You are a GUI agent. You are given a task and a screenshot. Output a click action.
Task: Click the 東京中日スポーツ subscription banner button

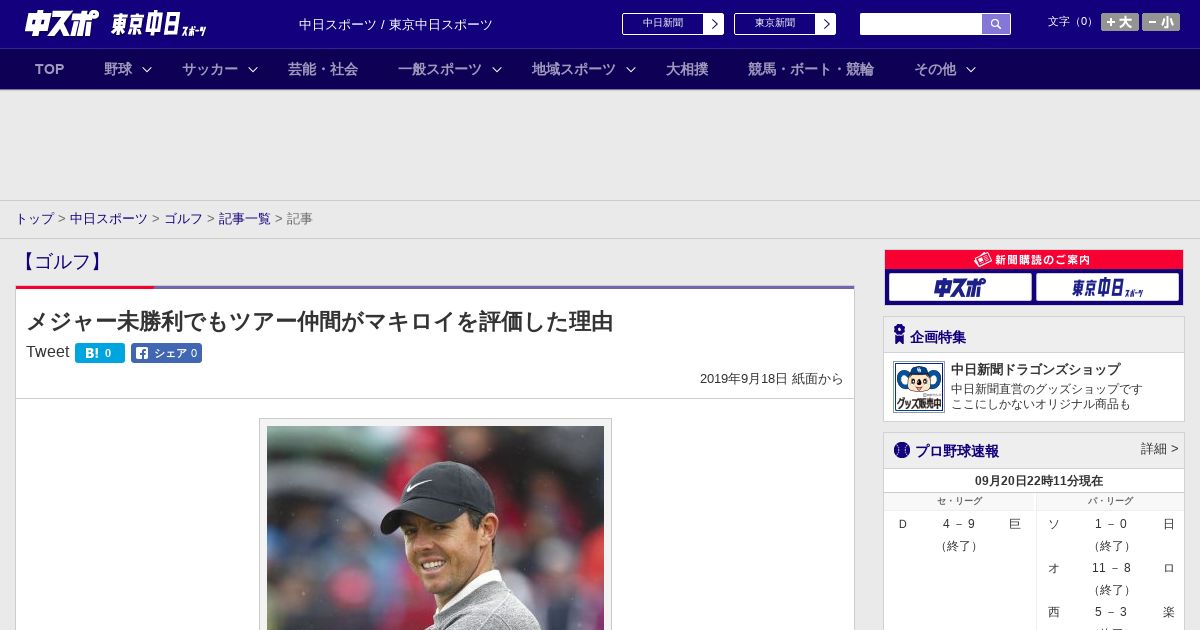(x=1107, y=287)
